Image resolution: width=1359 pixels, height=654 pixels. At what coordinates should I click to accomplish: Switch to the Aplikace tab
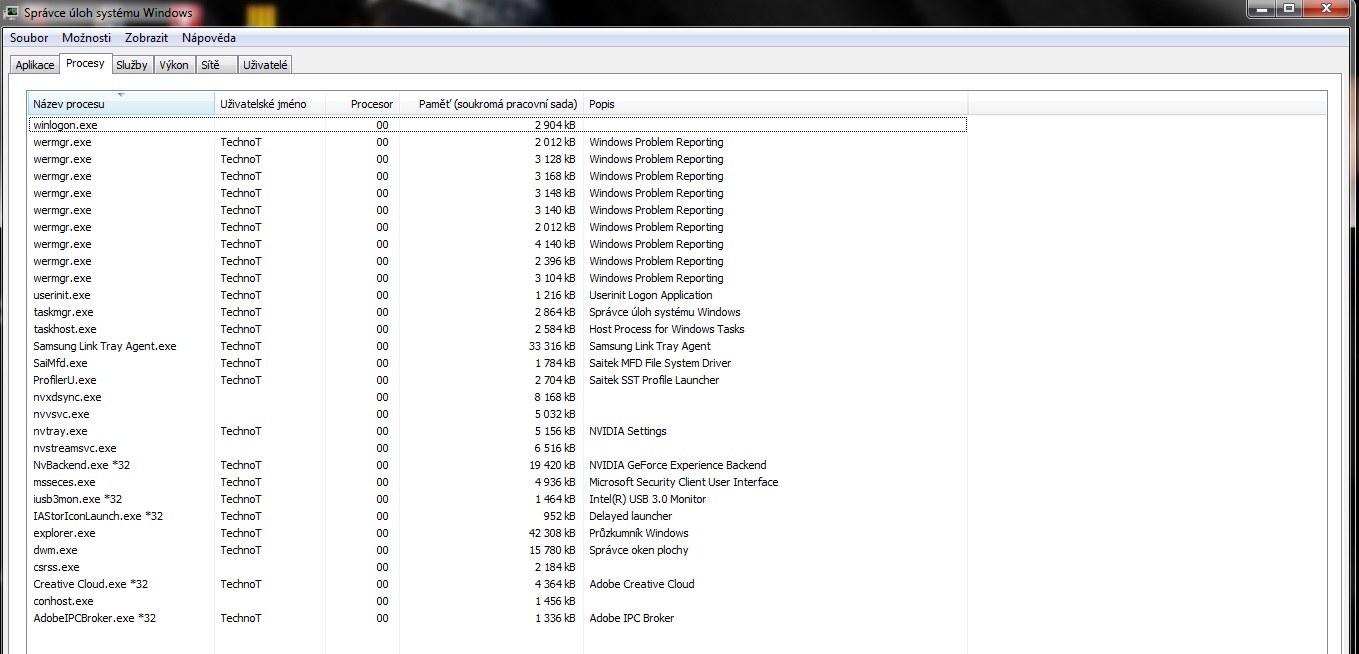tap(35, 65)
